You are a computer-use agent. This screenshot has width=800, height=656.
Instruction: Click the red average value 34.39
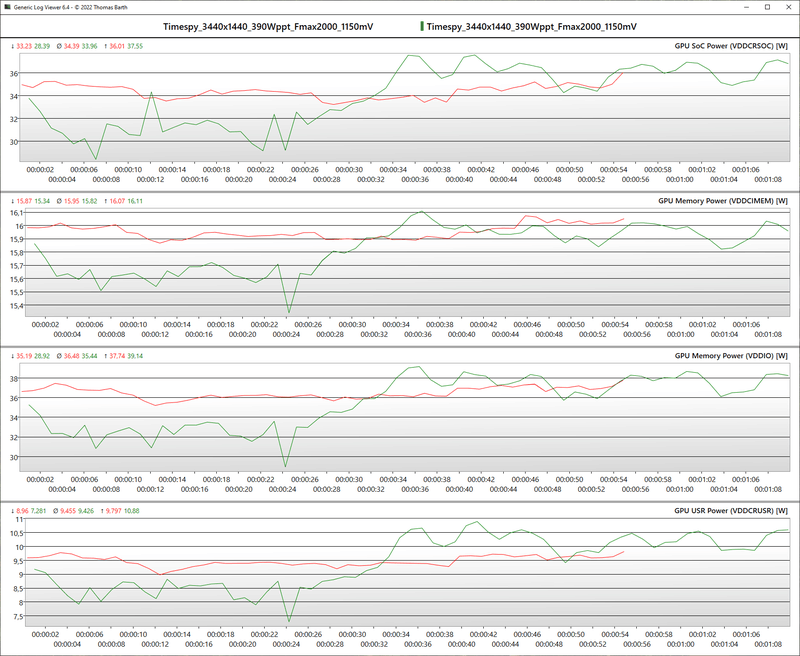coord(71,46)
